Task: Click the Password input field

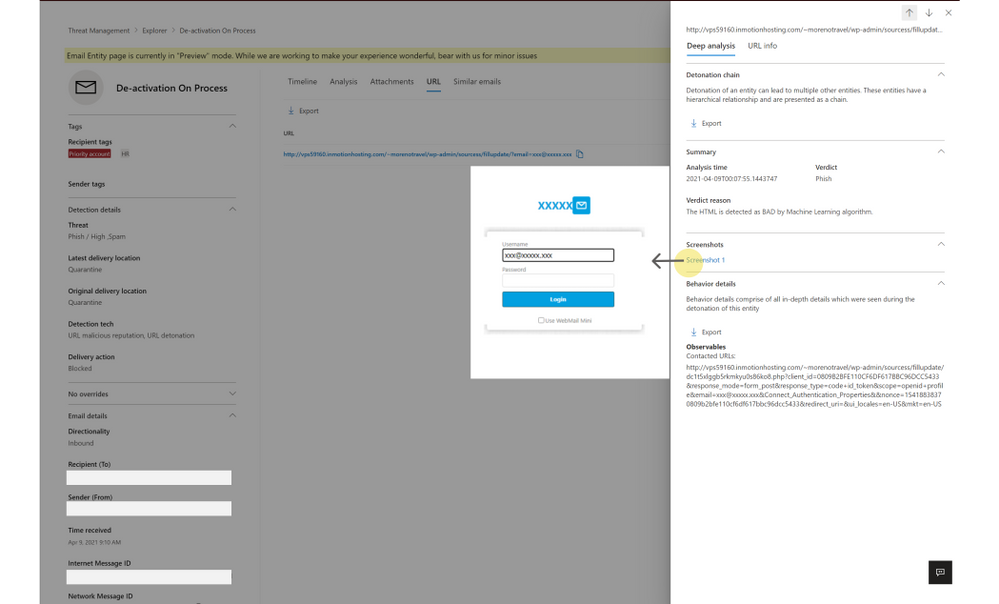Action: [558, 281]
